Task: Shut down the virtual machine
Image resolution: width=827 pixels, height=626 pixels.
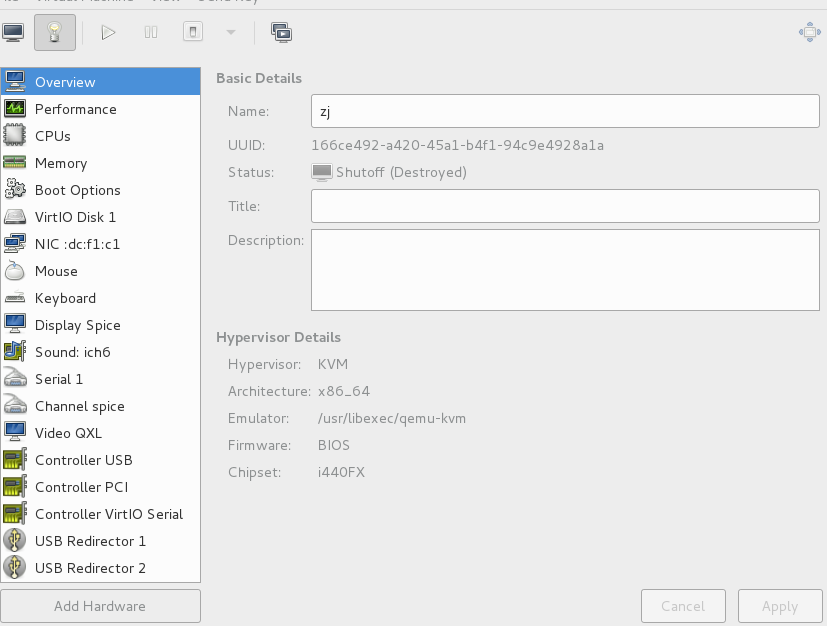Action: coord(193,32)
